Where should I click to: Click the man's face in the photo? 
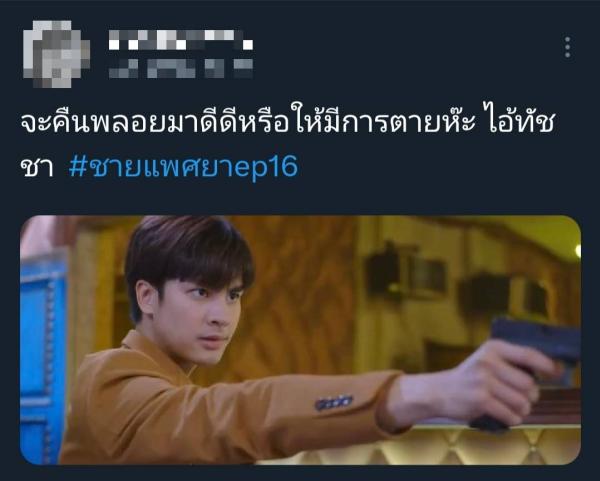tap(195, 320)
